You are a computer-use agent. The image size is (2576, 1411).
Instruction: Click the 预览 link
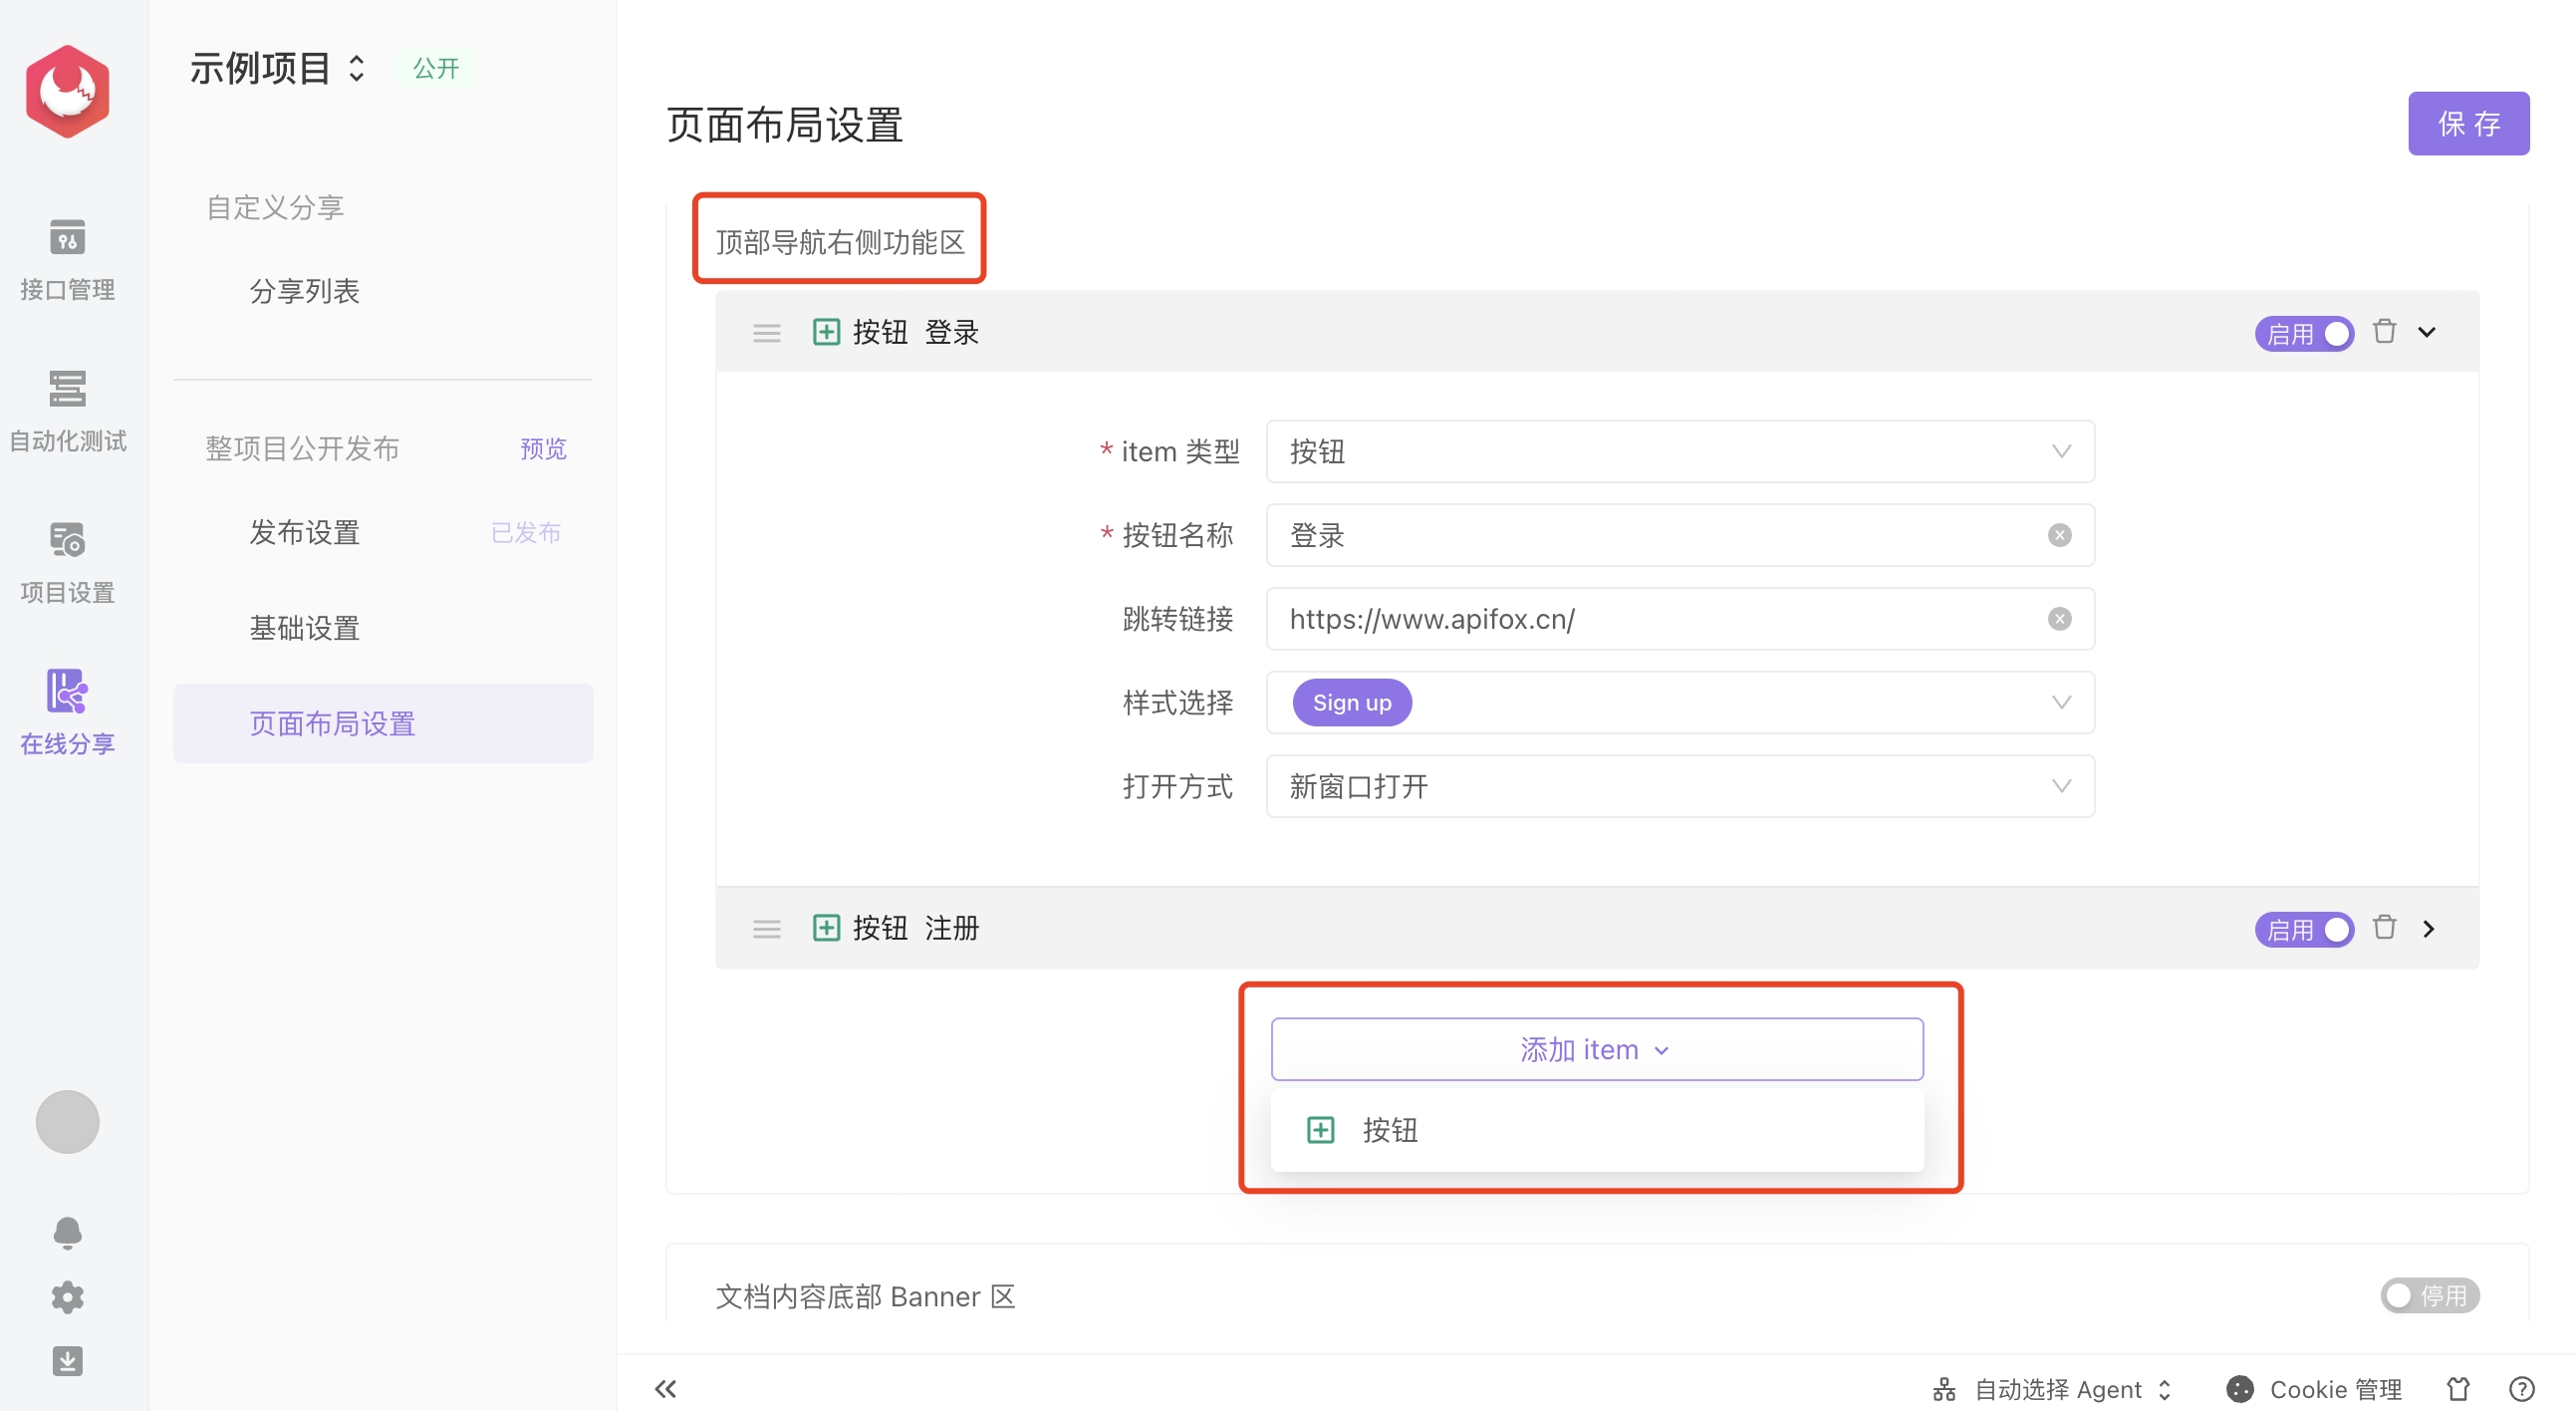[x=543, y=449]
